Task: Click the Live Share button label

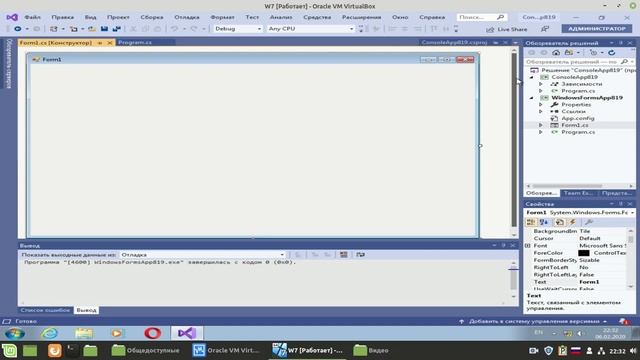Action: coord(512,29)
